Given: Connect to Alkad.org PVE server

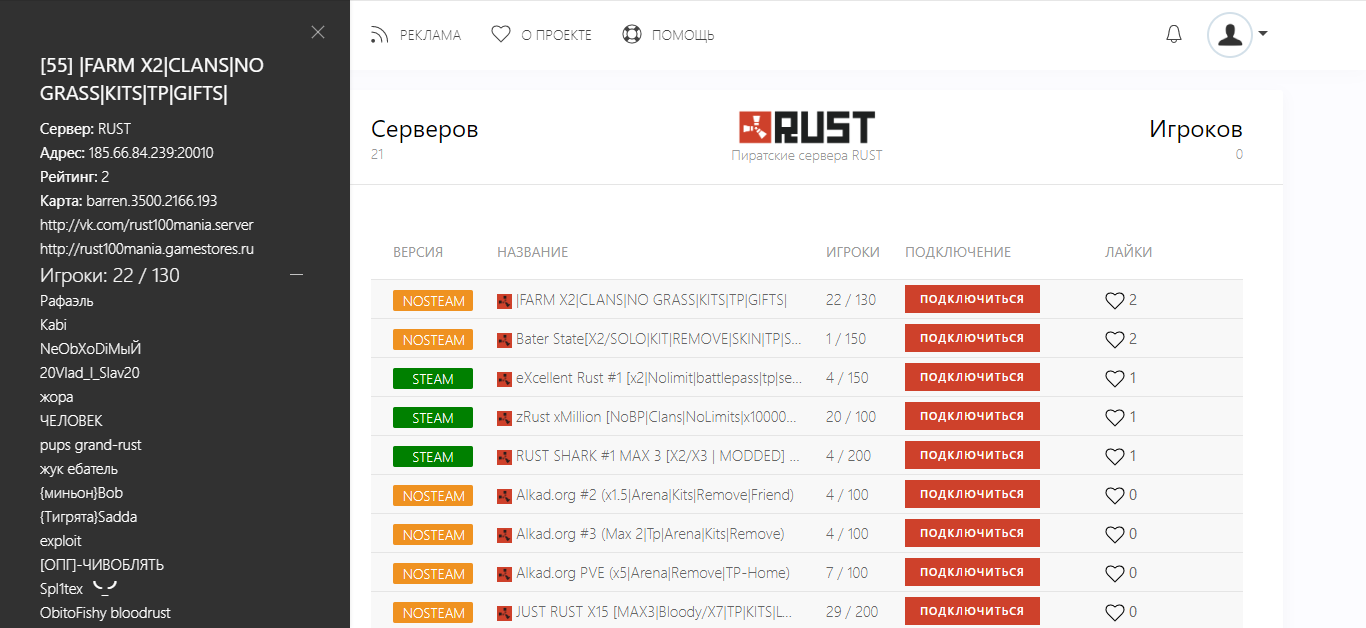Looking at the screenshot, I should (972, 572).
